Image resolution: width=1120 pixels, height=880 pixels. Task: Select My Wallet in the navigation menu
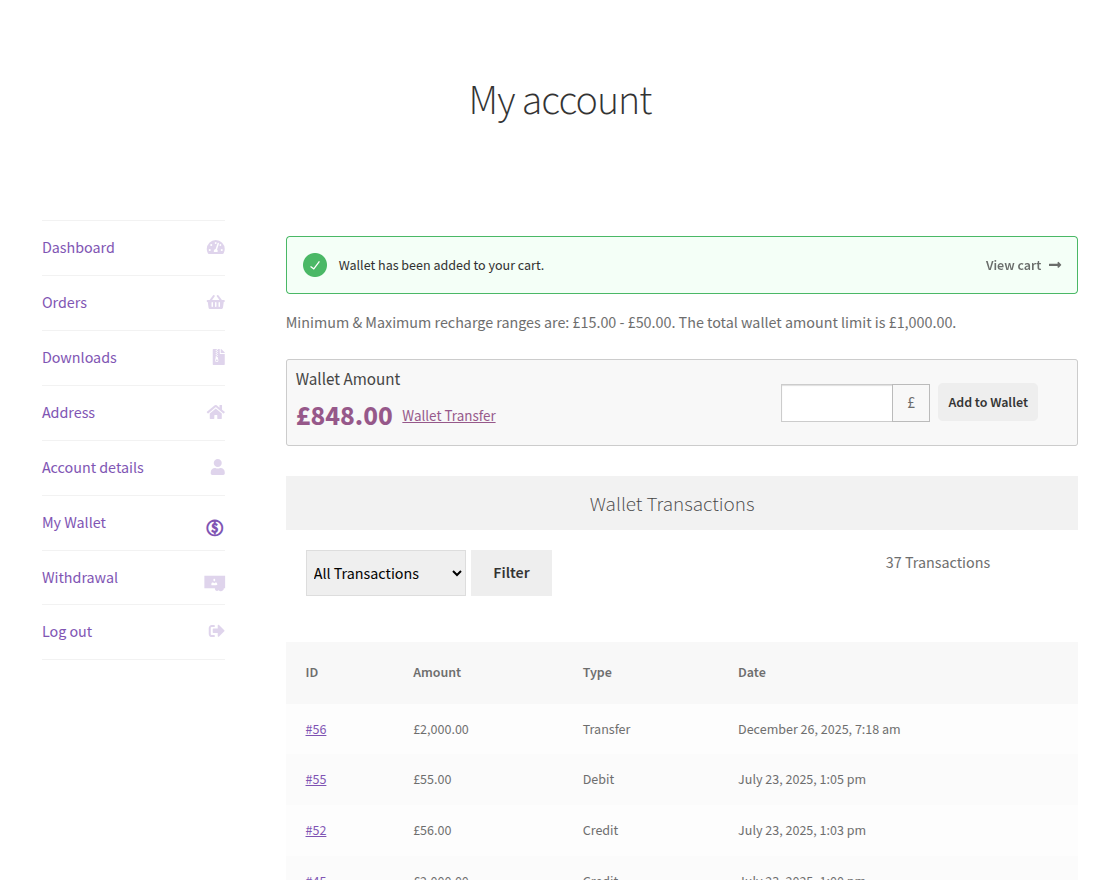pos(73,522)
